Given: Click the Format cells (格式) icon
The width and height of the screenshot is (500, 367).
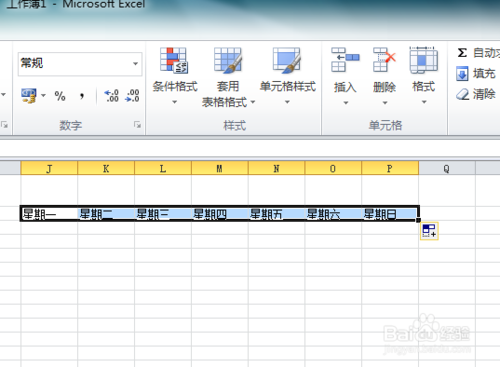Looking at the screenshot, I should tap(423, 60).
